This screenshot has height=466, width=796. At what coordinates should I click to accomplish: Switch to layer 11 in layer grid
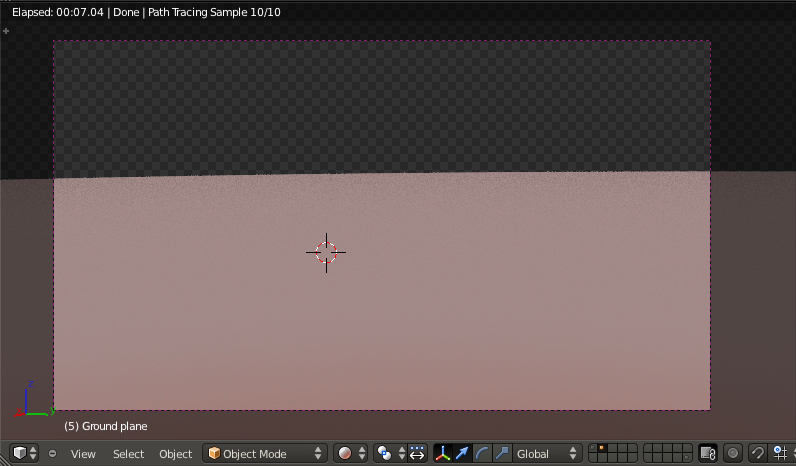coord(593,458)
